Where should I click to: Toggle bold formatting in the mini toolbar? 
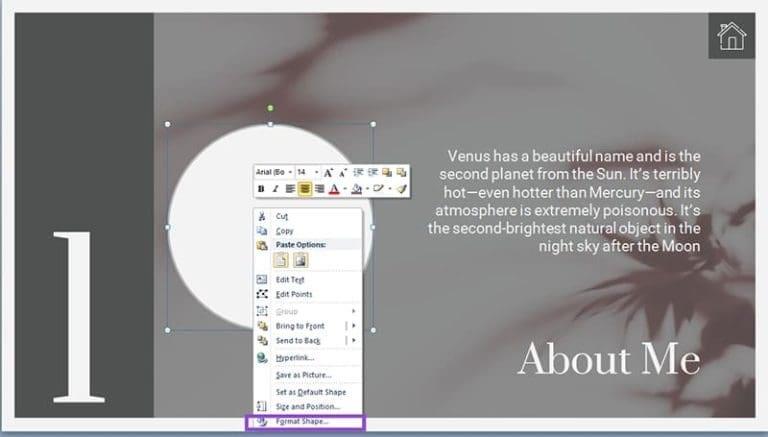(261, 189)
